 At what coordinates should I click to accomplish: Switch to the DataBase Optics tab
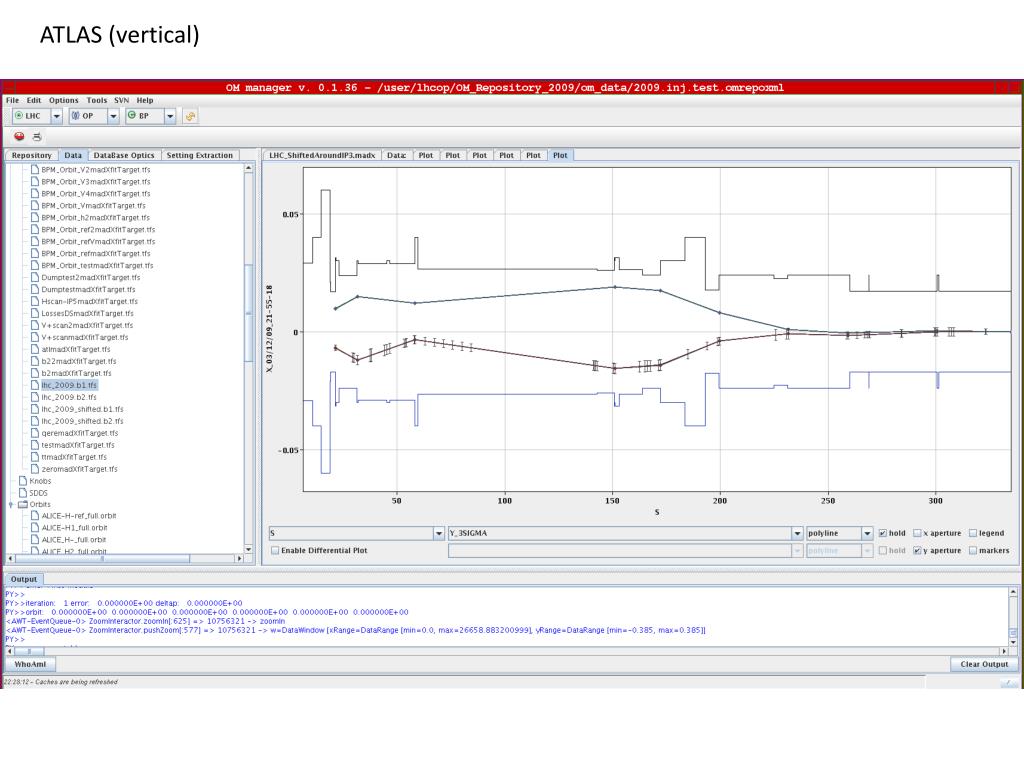tap(123, 155)
